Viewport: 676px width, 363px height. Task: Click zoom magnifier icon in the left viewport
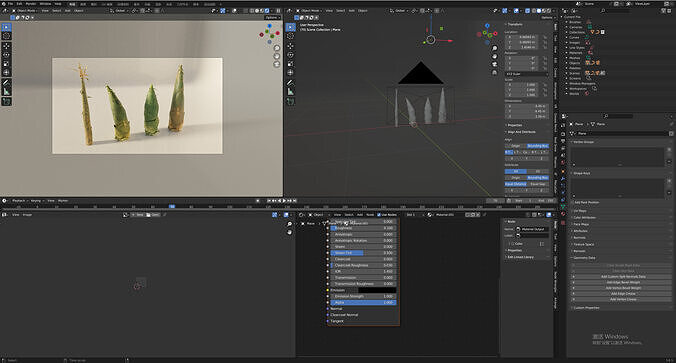277,48
